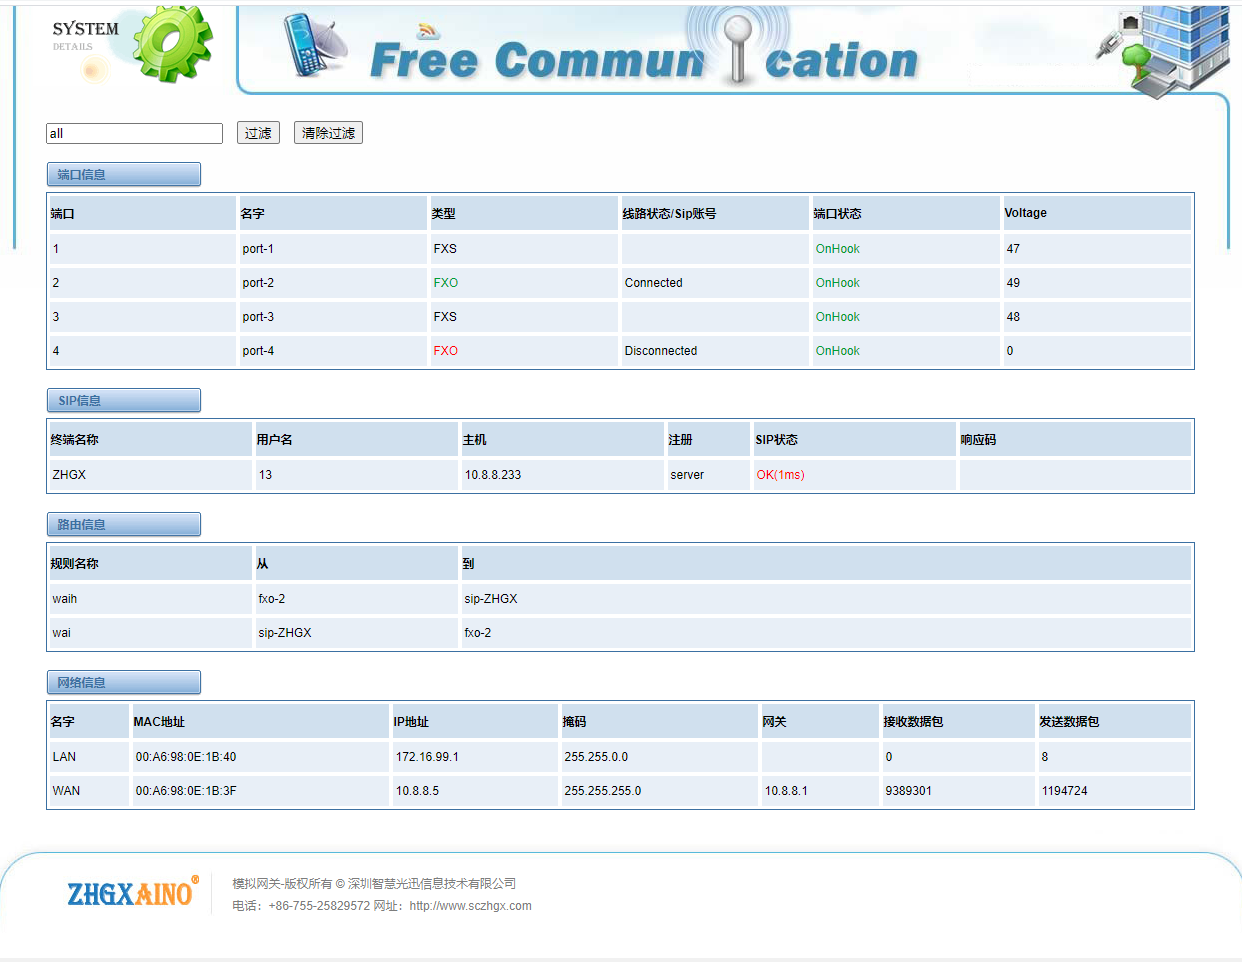Viewport: 1242px width, 962px height.
Task: Click the OK(1ms) SIP status cell
Action: pos(780,475)
